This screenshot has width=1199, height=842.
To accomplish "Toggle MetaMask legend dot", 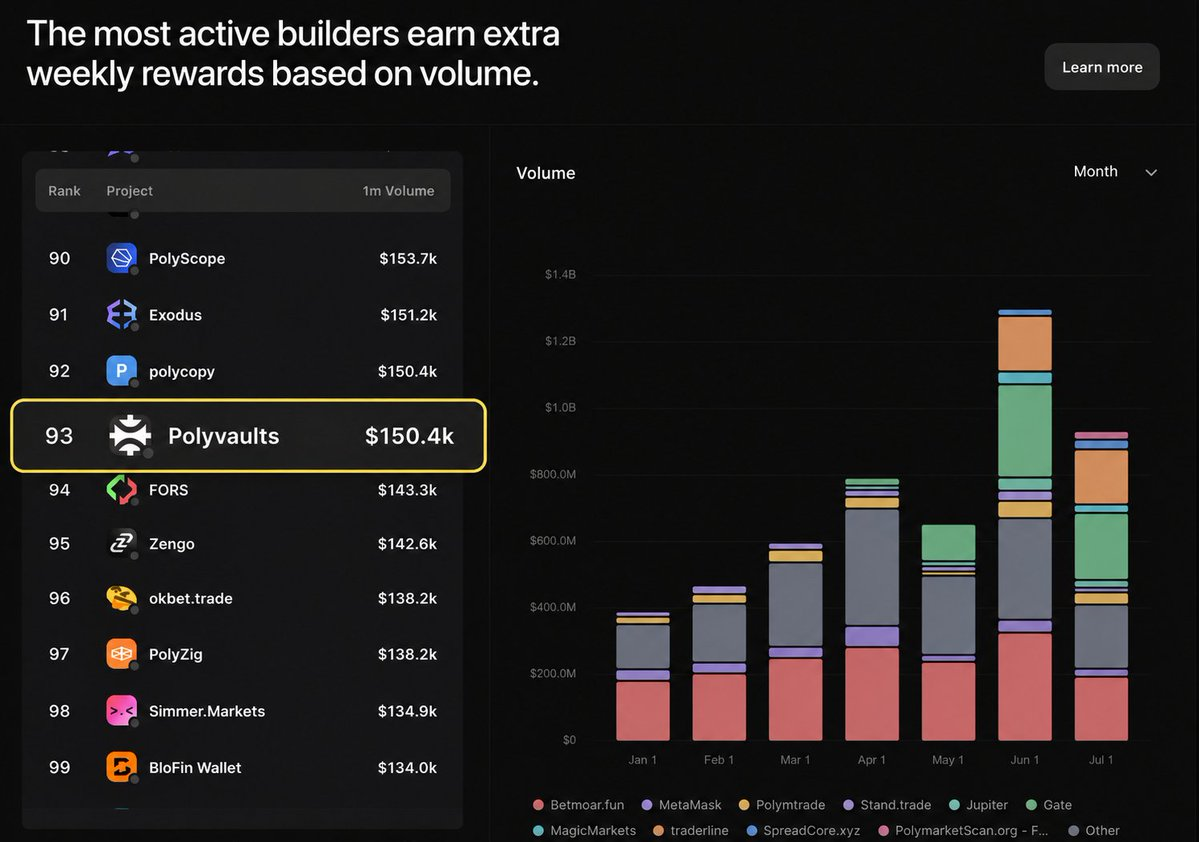I will point(647,805).
